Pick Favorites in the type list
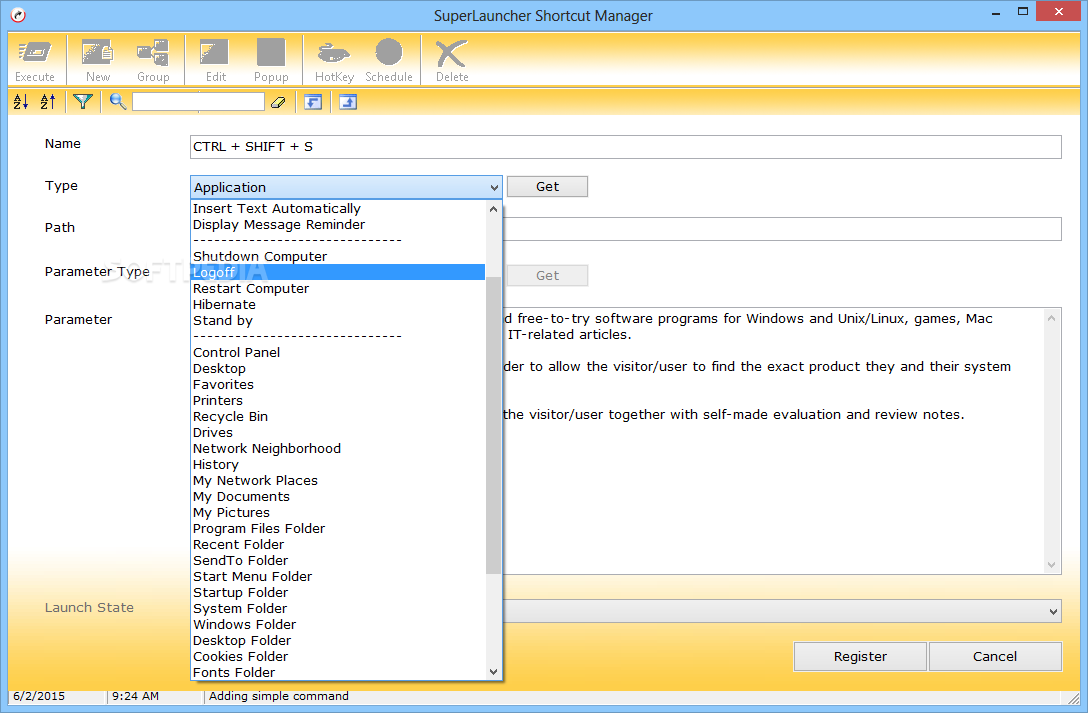This screenshot has height=713, width=1088. (339, 384)
